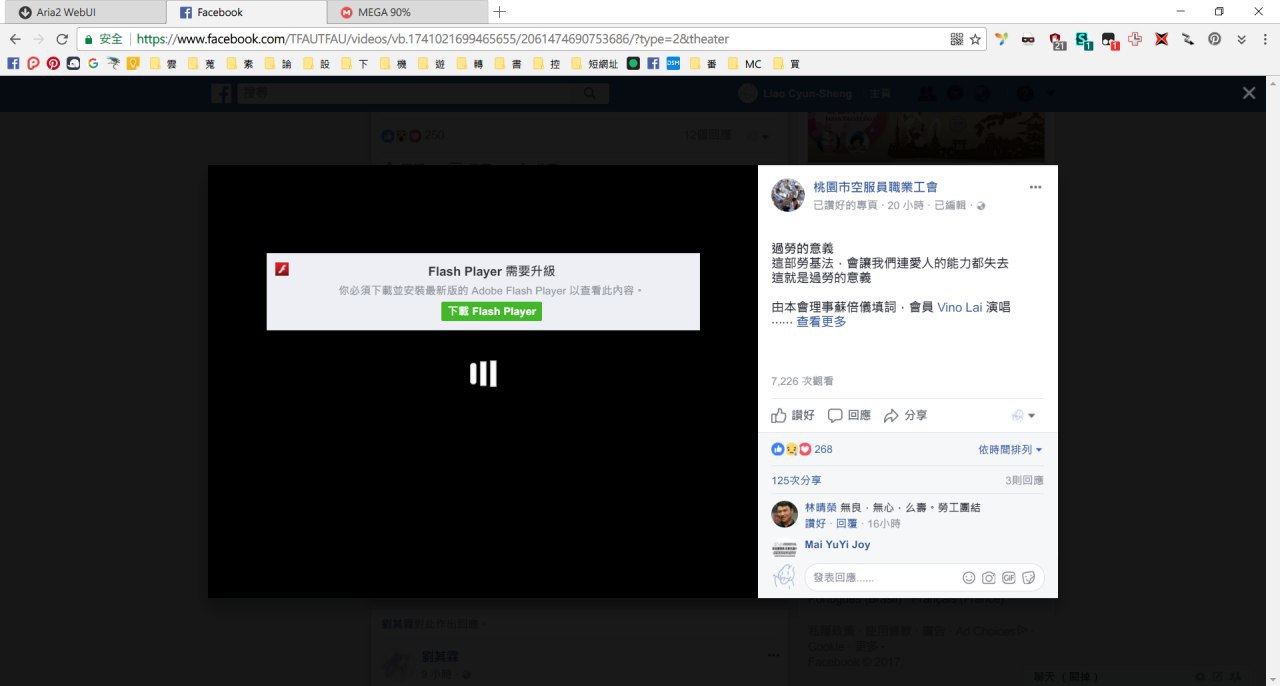
Task: Close the video theater overlay
Action: (x=1248, y=93)
